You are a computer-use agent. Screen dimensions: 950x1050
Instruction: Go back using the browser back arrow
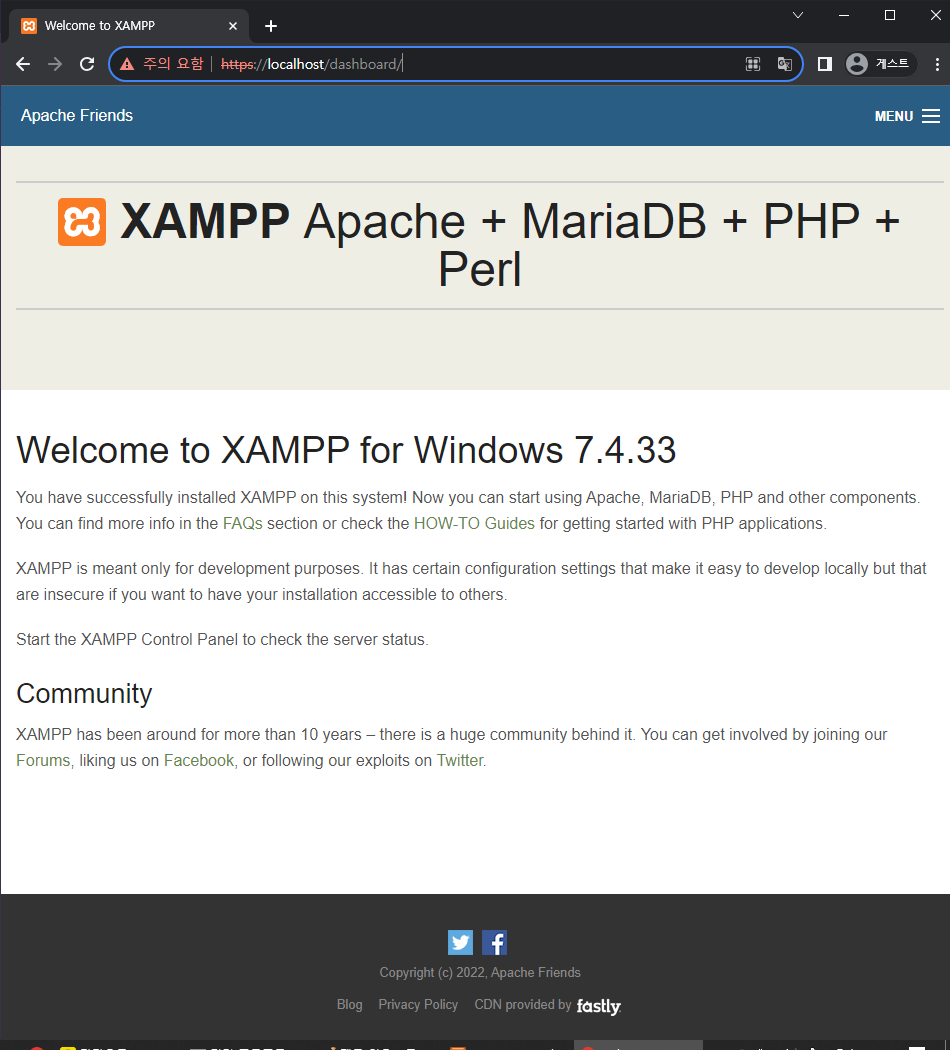(x=23, y=64)
